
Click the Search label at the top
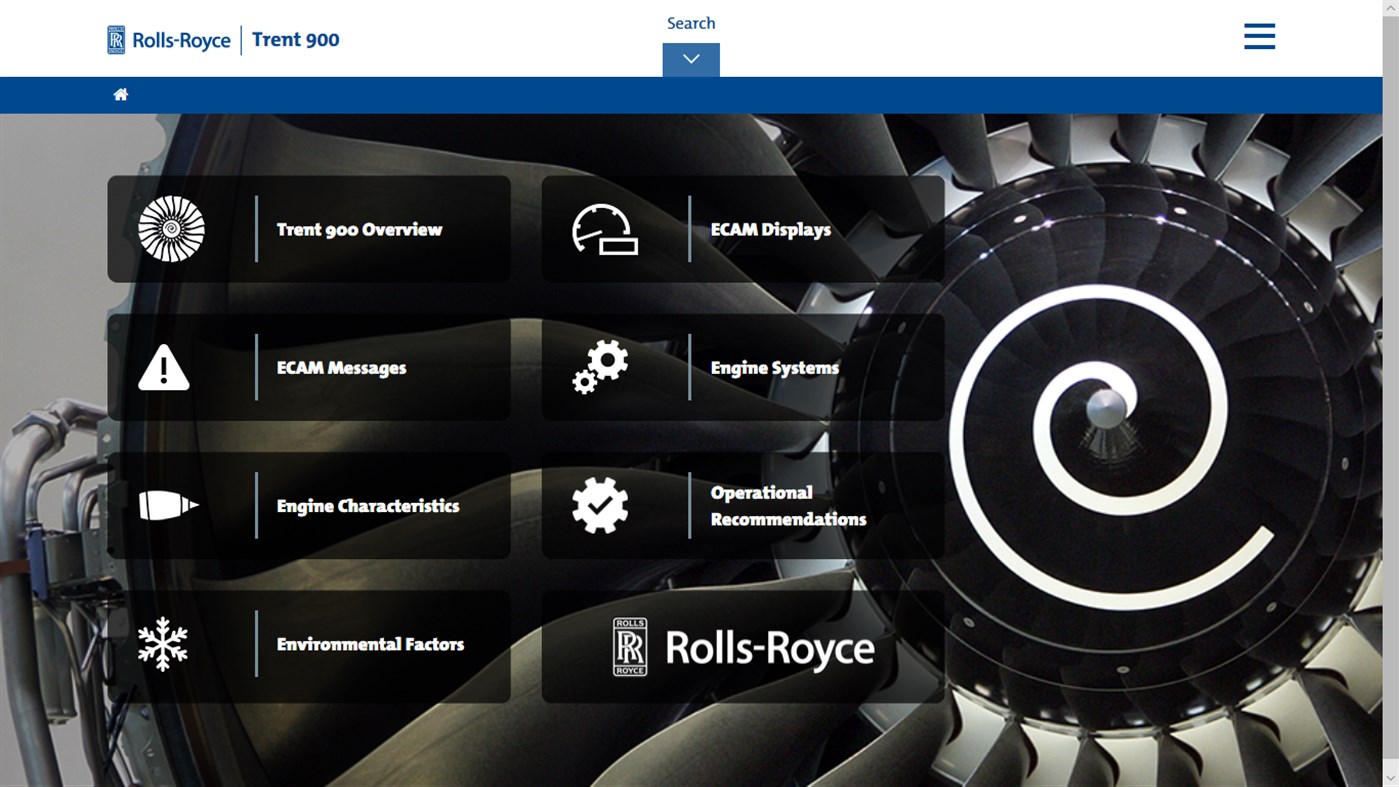(x=690, y=21)
